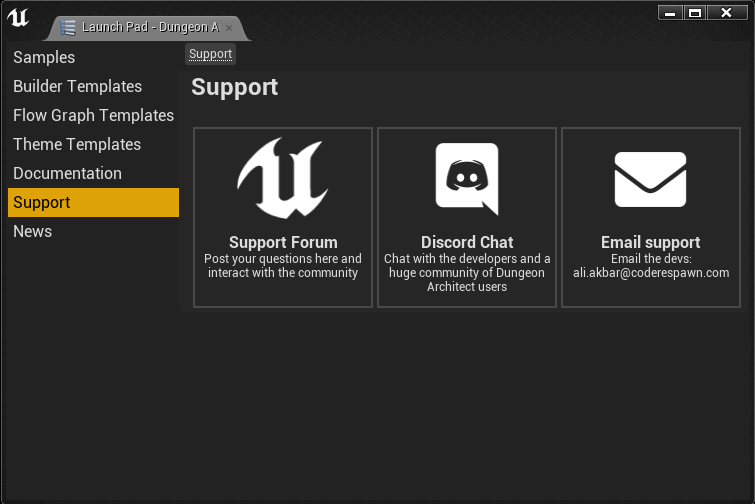
Task: Click the Unreal Engine logo in title bar
Action: coord(18,18)
